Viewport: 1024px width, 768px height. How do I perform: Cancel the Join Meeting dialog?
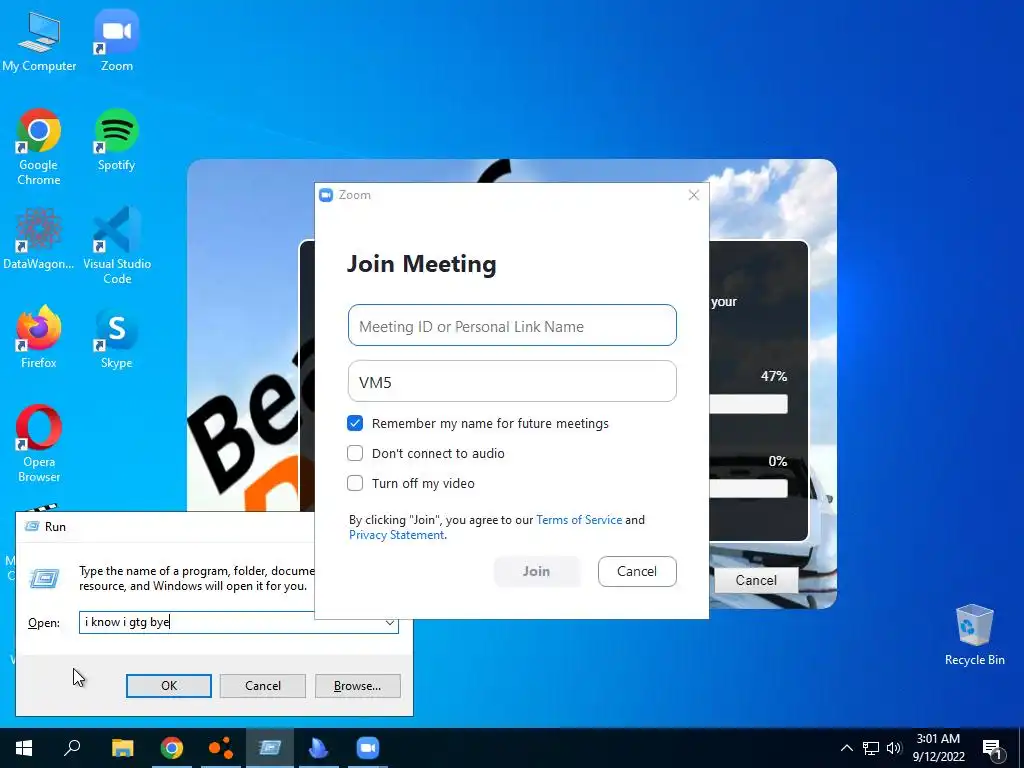pyautogui.click(x=637, y=571)
